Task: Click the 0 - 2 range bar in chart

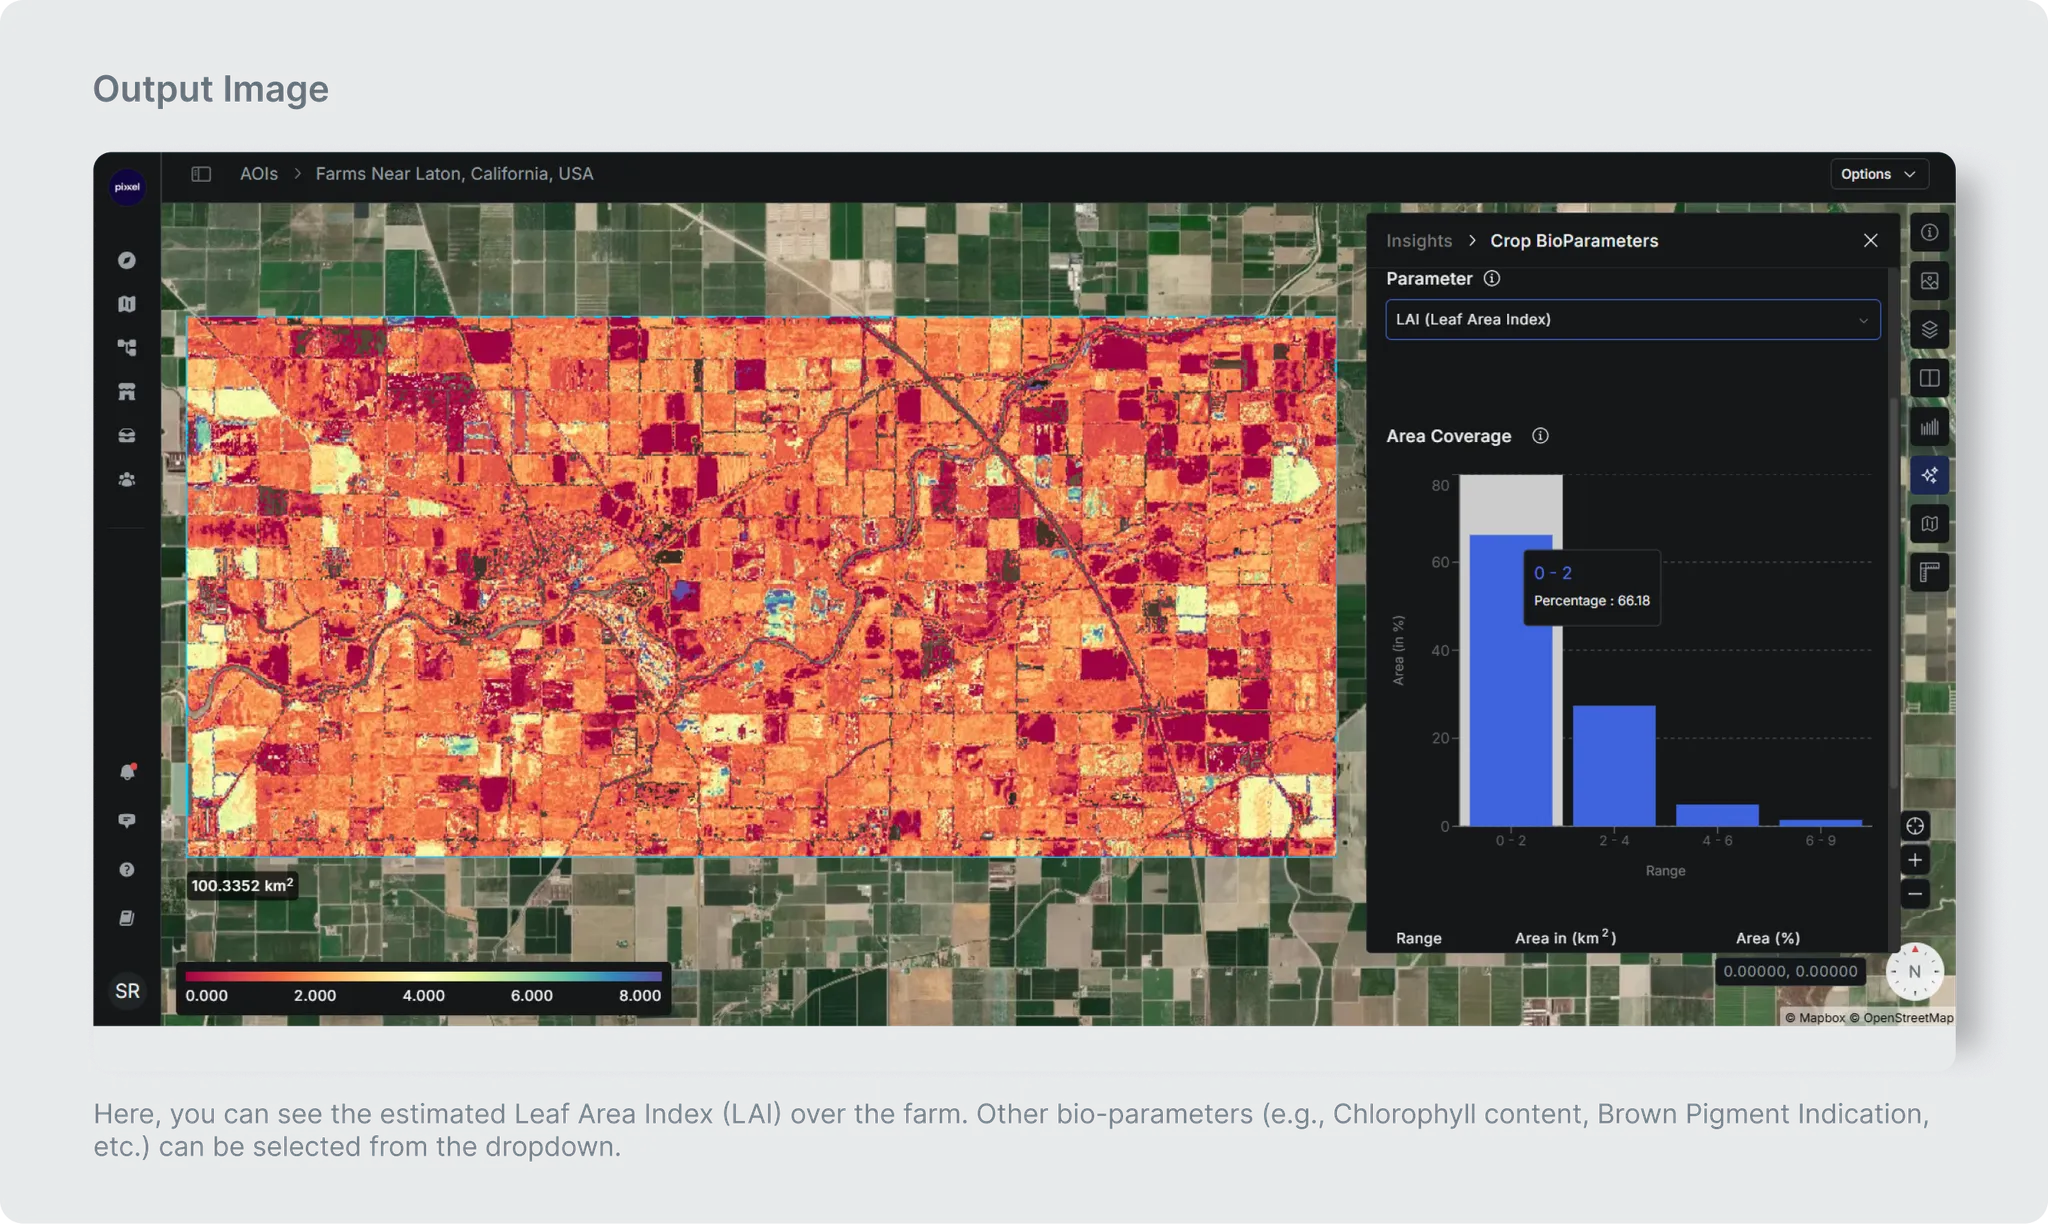Action: pyautogui.click(x=1511, y=680)
